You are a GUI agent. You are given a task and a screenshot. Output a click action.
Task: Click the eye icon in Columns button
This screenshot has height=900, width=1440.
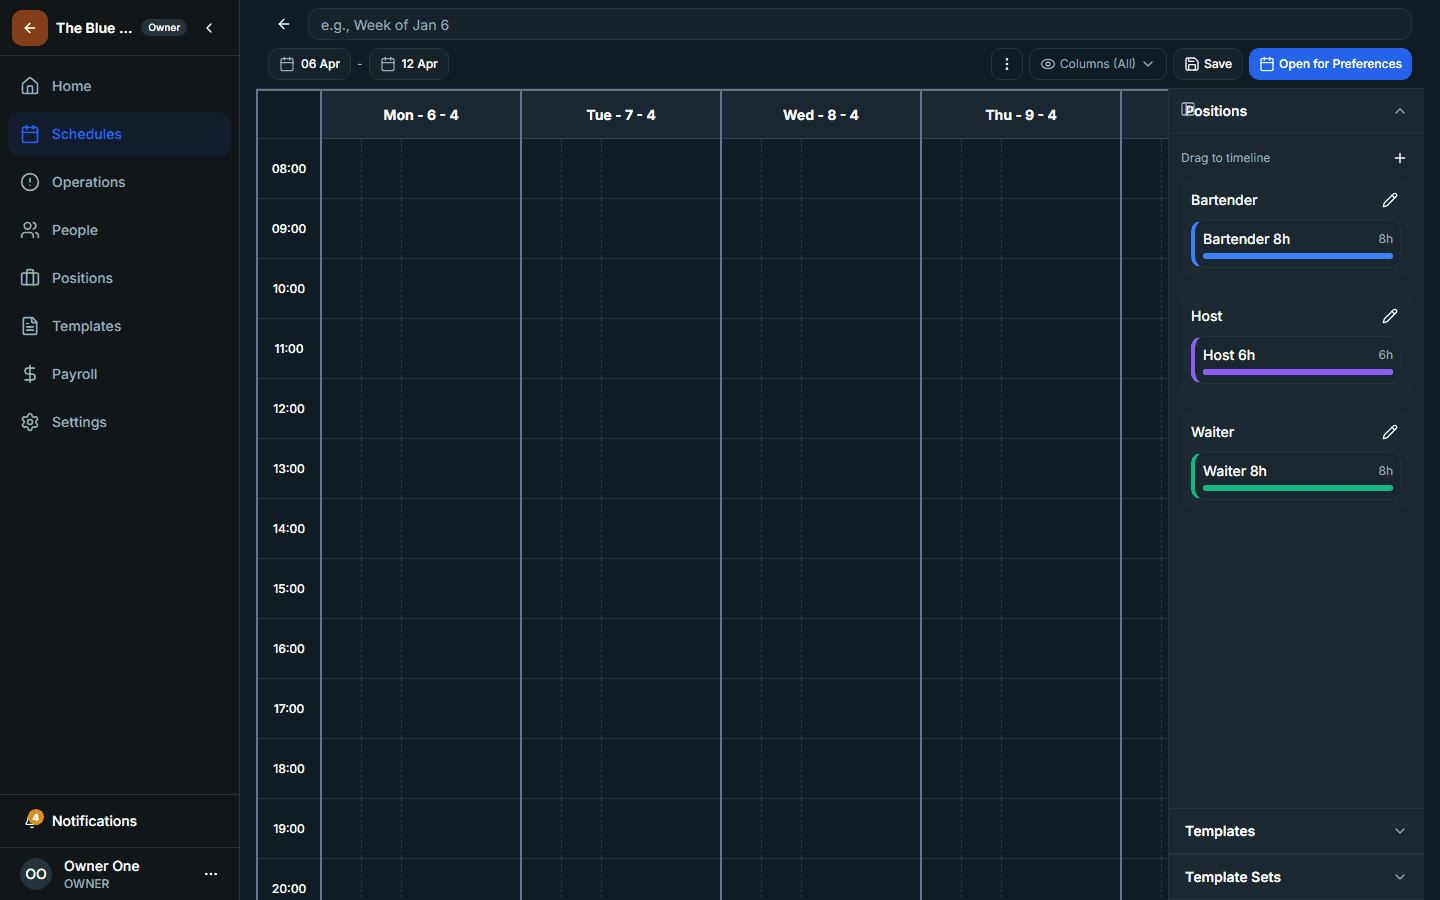pos(1048,64)
